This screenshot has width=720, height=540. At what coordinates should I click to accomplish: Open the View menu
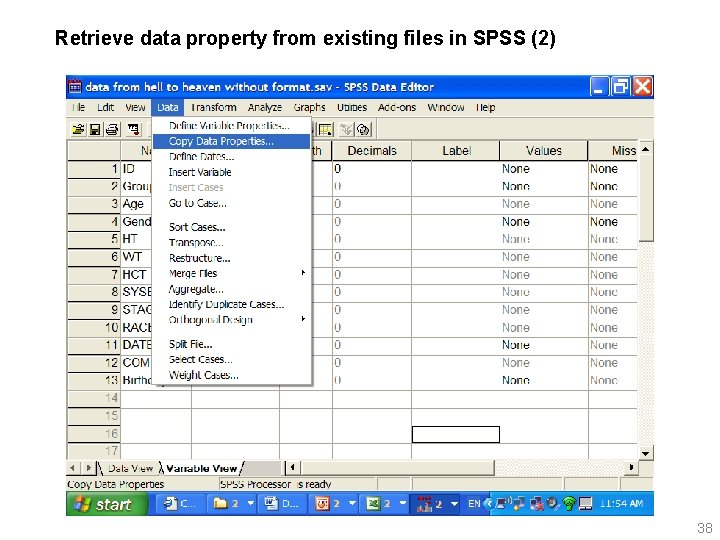[x=135, y=107]
